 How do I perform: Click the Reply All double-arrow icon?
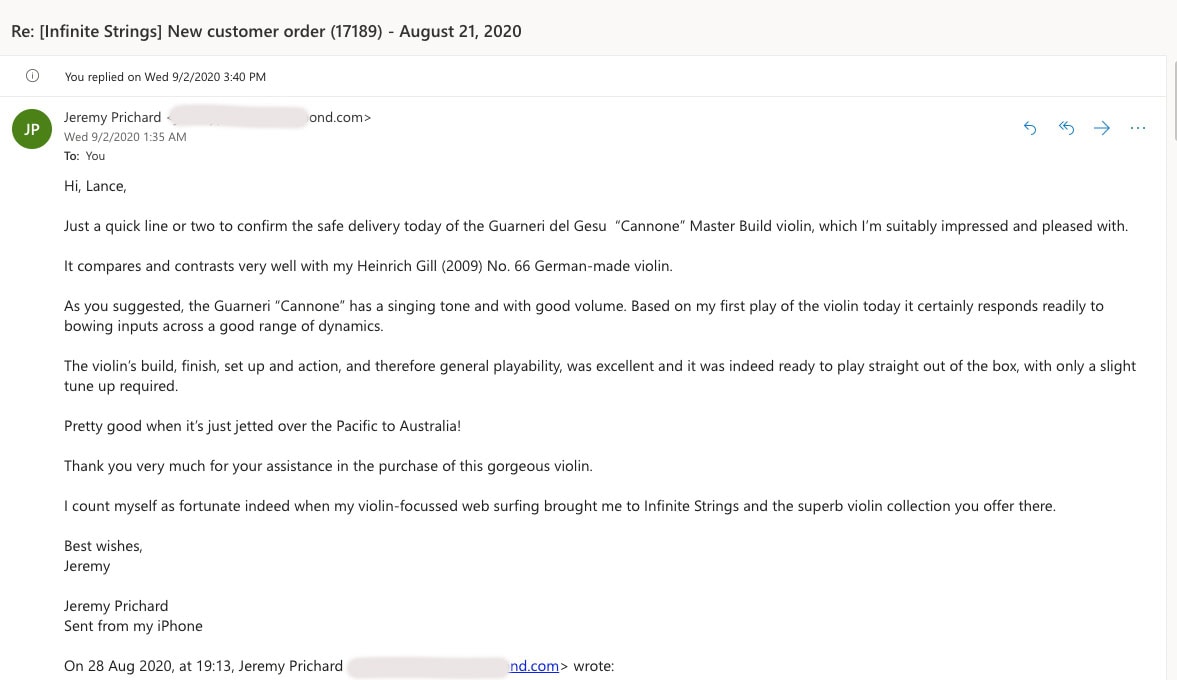coord(1066,128)
